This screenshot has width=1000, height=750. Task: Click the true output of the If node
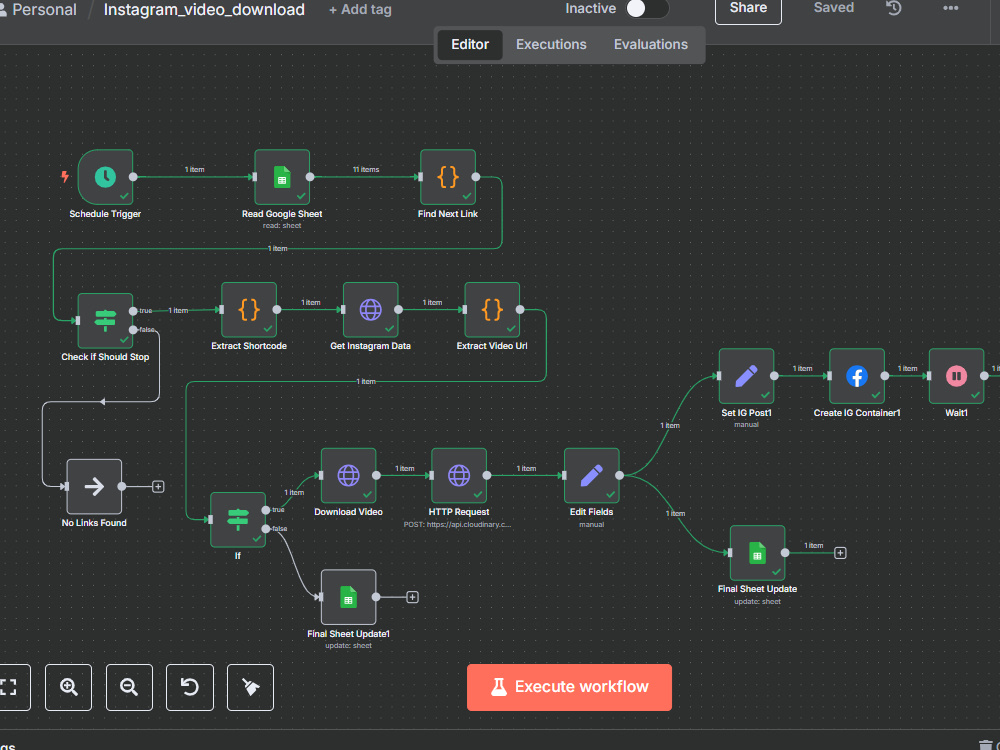[265, 510]
